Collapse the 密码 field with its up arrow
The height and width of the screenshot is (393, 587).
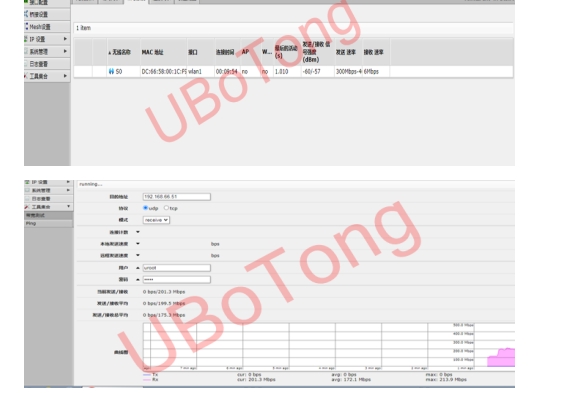coord(138,280)
